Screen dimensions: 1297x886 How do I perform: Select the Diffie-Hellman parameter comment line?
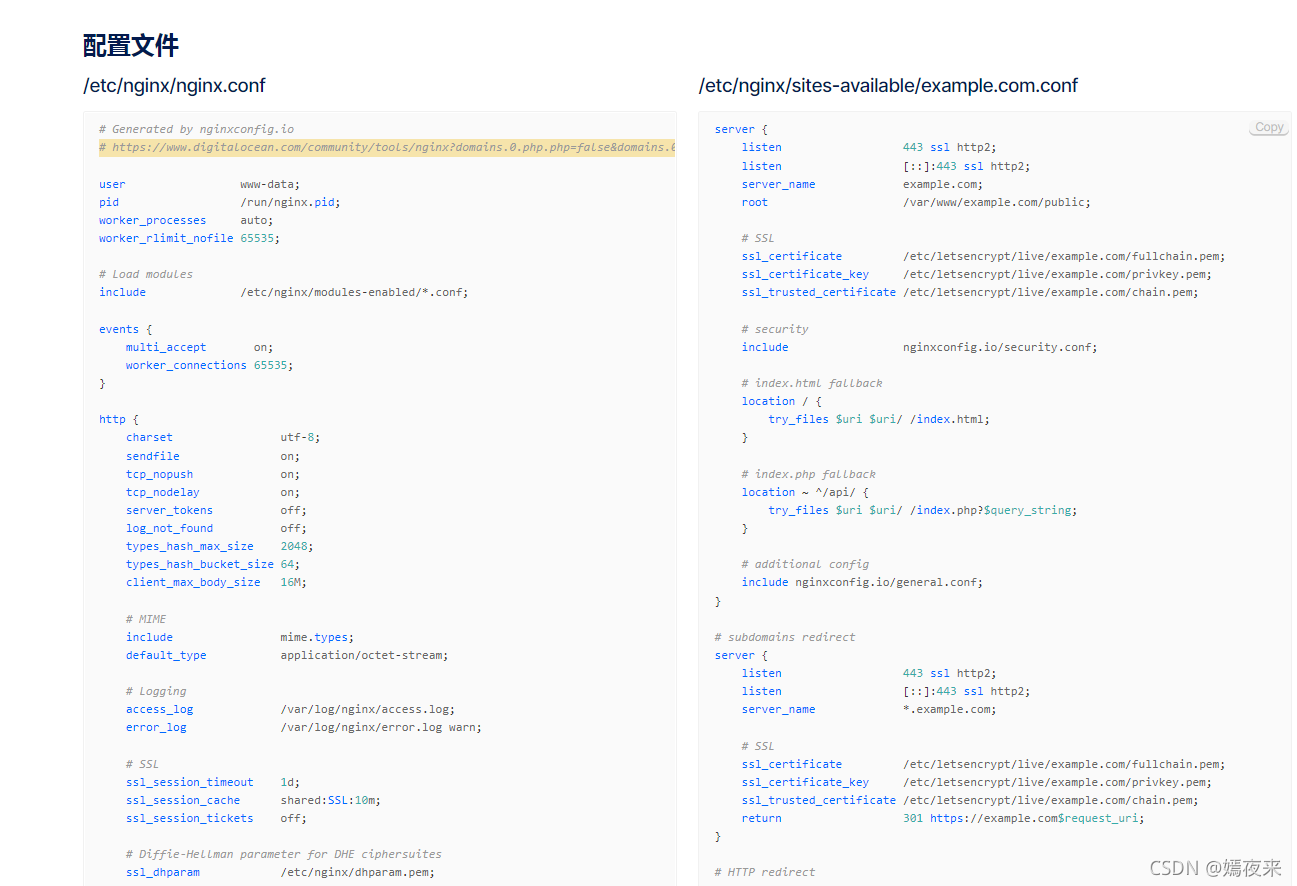click(x=284, y=854)
